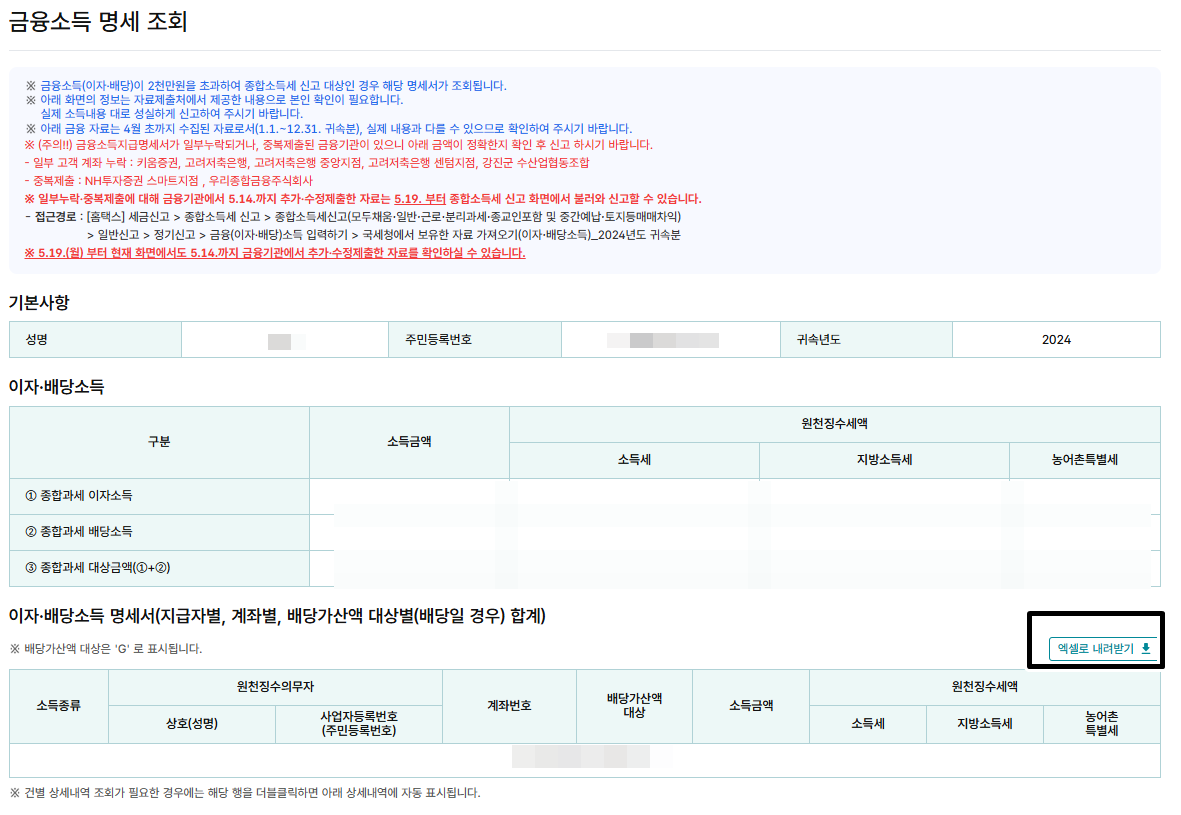The width and height of the screenshot is (1181, 815).
Task: Click the red underlined 5.19.(월) 부터 notice
Action: (x=275, y=253)
